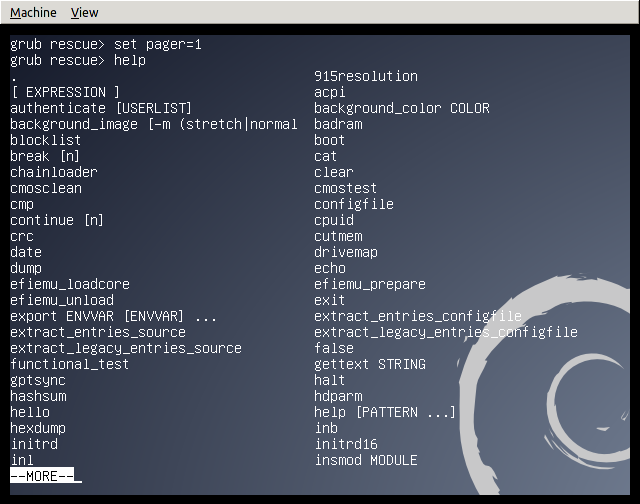Select the 'set pager=1' command line
Image resolution: width=640 pixels, height=504 pixels.
pos(106,44)
